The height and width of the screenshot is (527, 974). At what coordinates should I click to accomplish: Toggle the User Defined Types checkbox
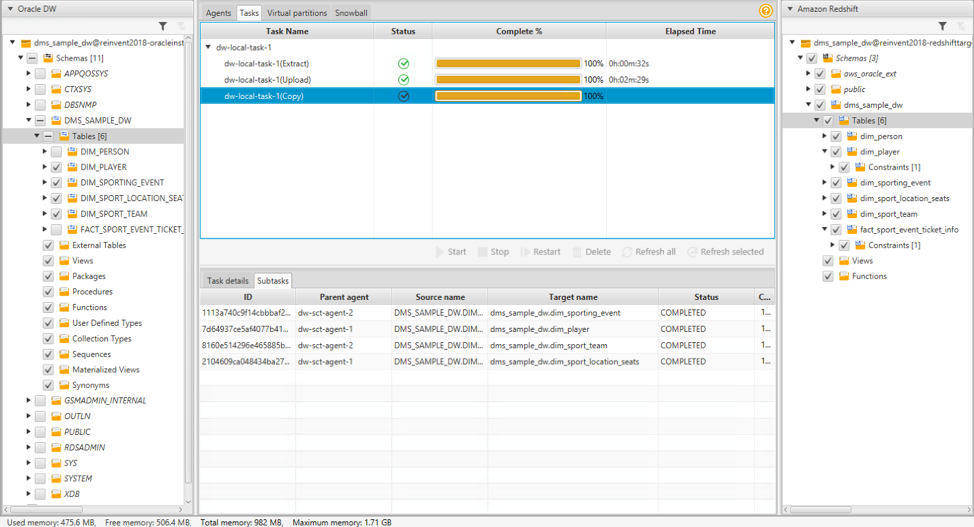48,323
